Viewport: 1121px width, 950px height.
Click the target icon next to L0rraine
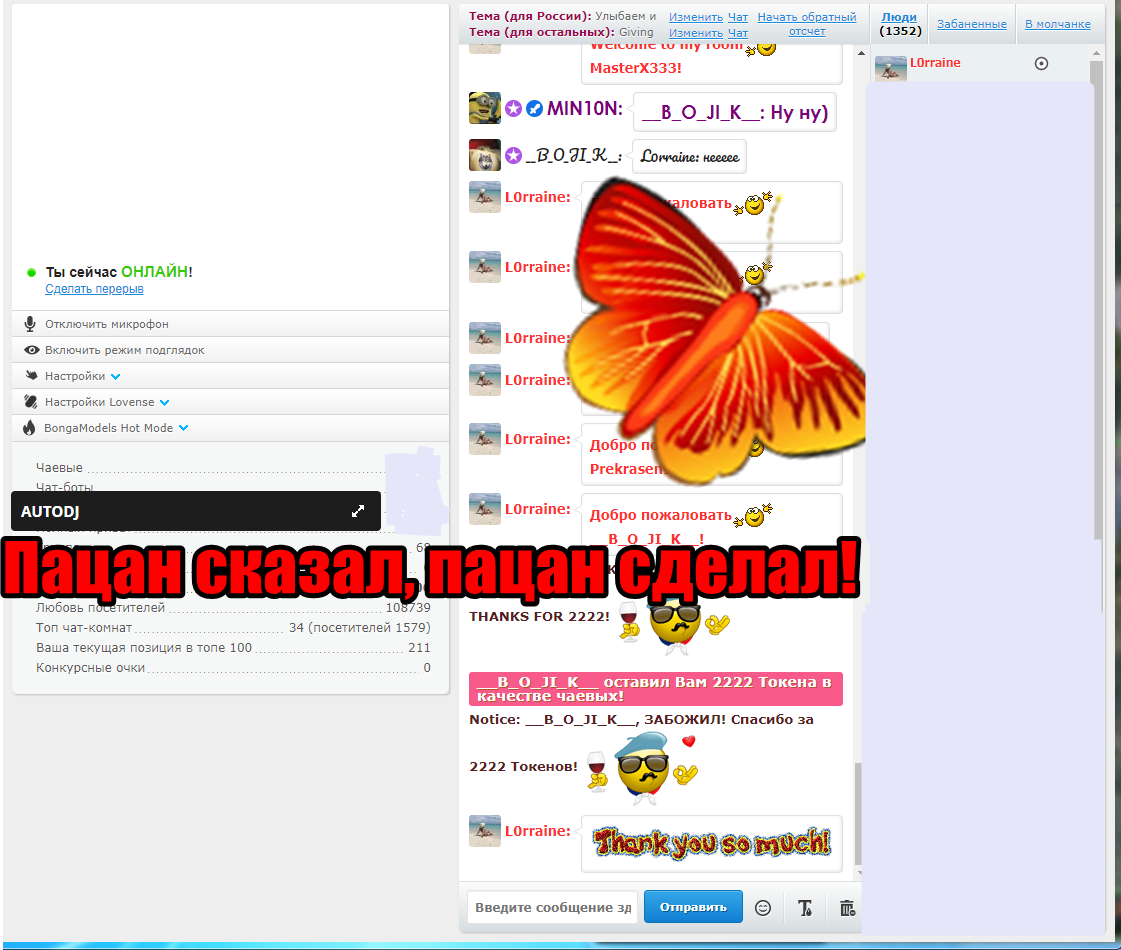[x=1041, y=63]
